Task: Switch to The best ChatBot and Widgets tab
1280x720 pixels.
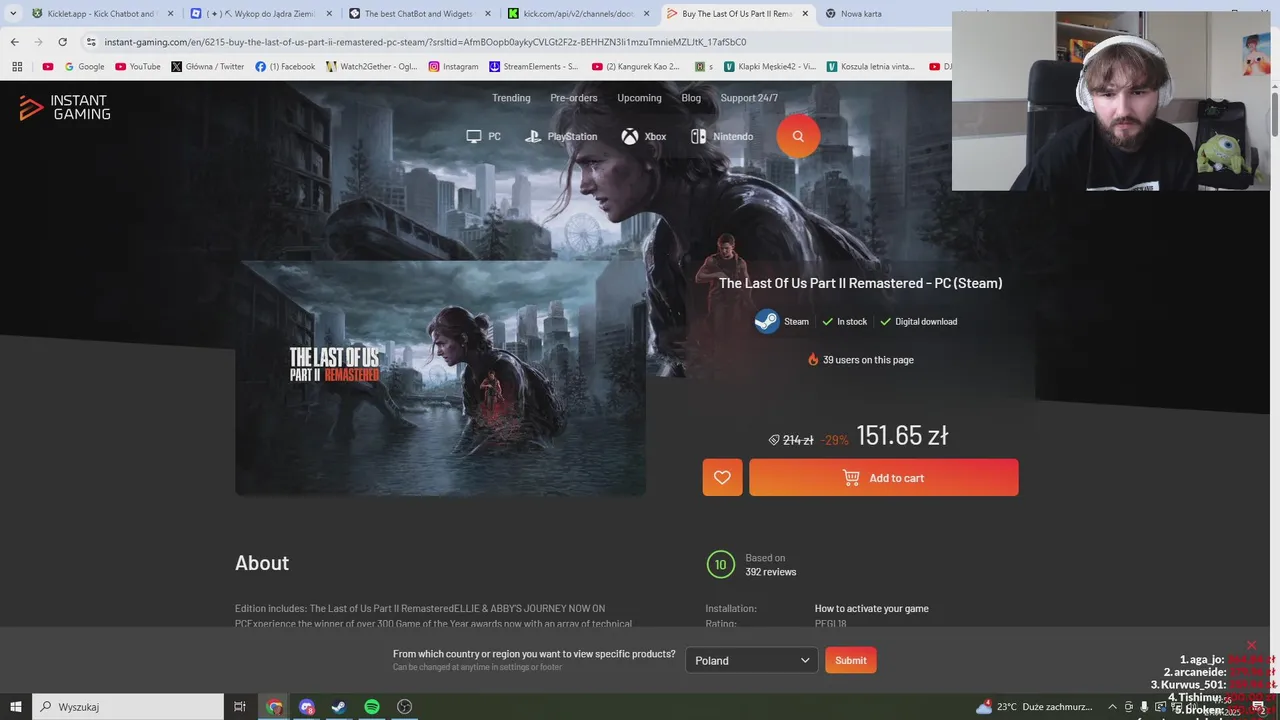Action: click(420, 14)
